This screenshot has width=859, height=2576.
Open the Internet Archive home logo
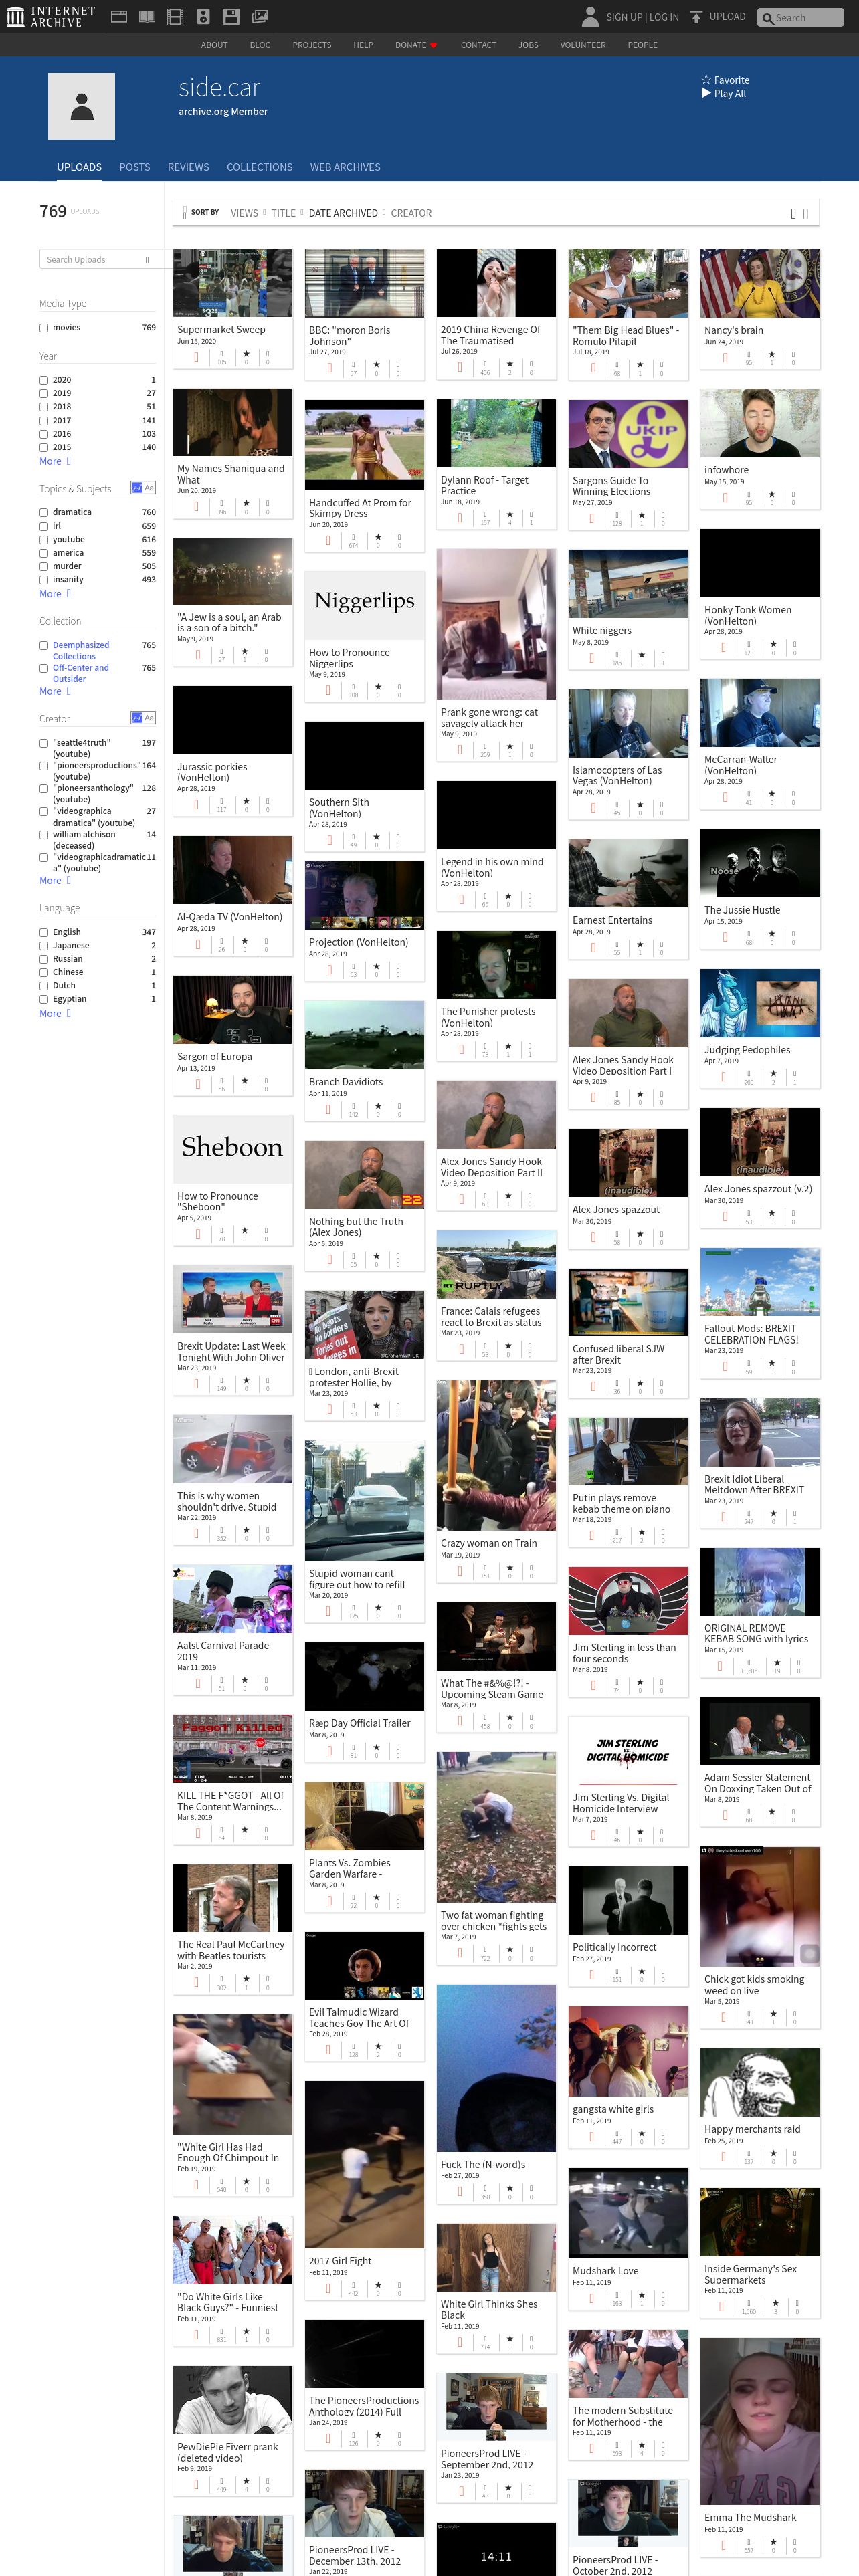point(51,16)
